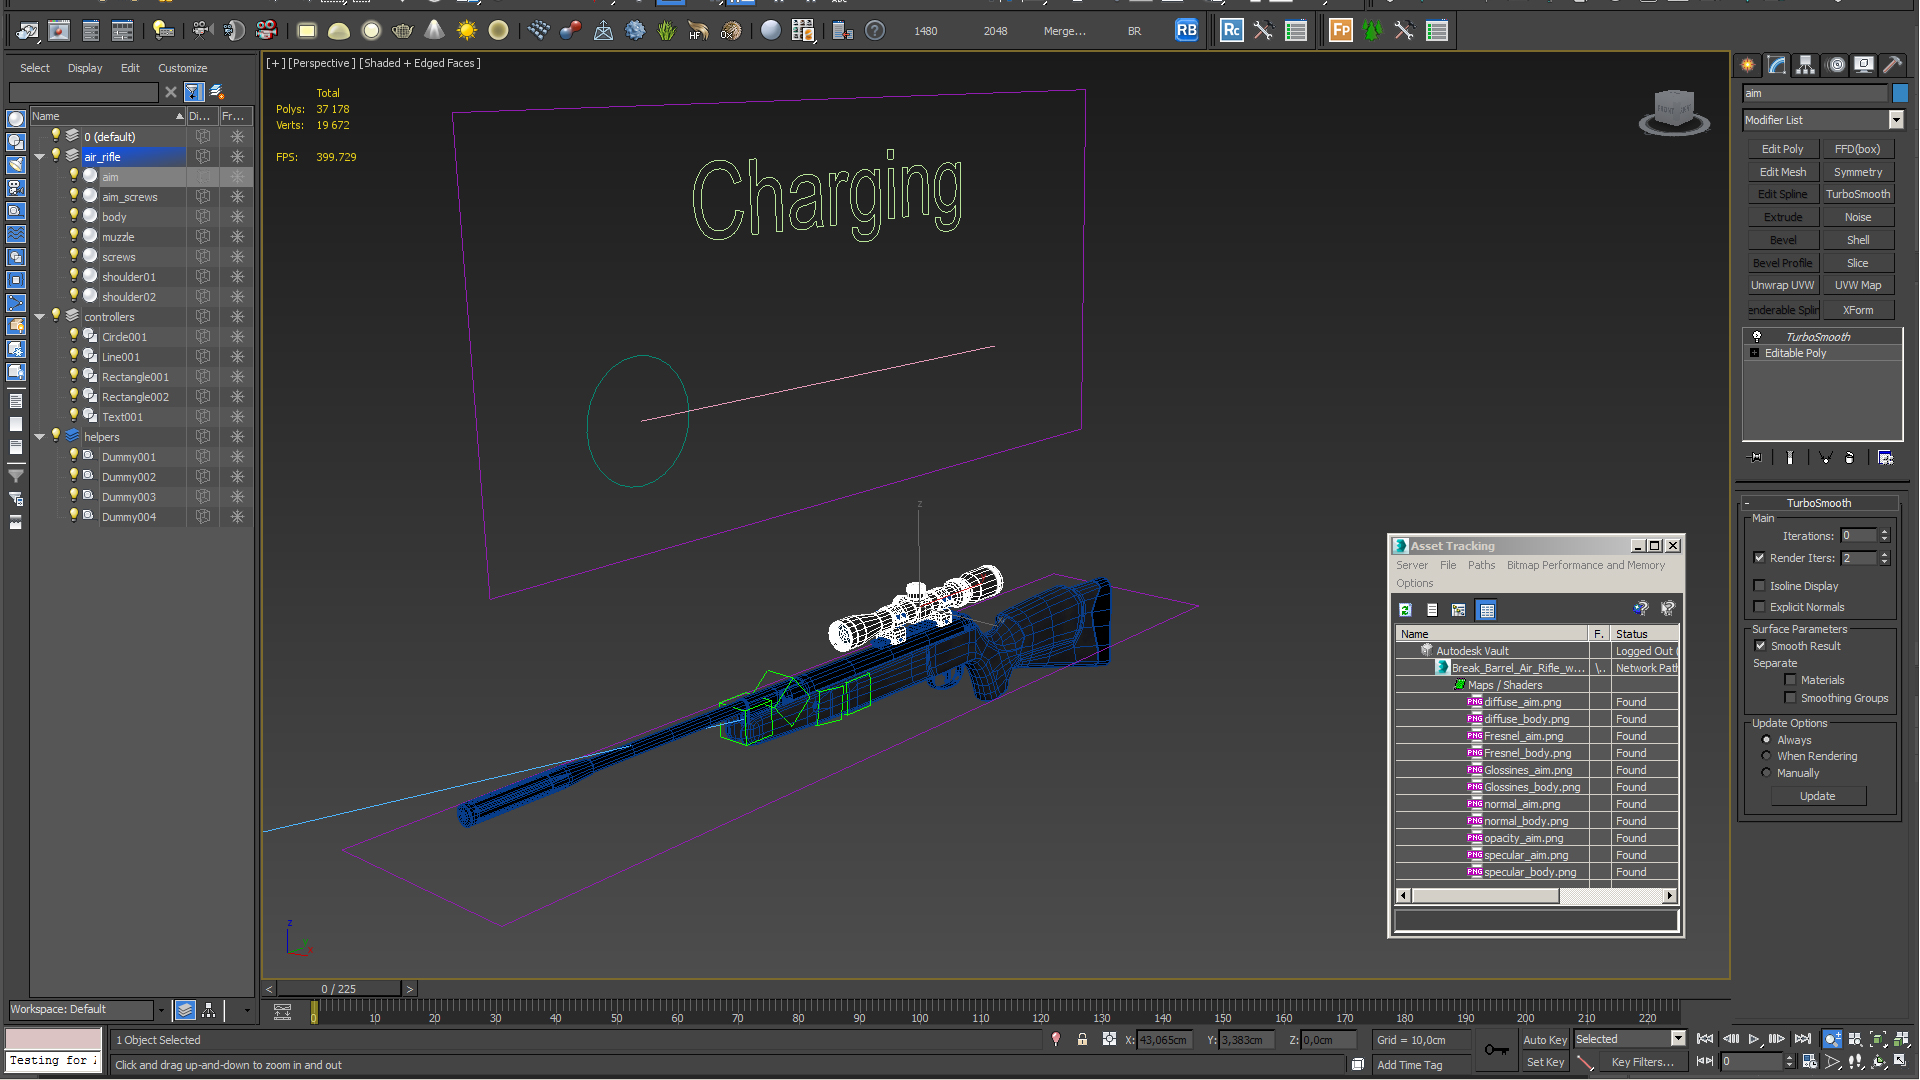This screenshot has height=1080, width=1920.
Task: Click the Set Keys large key icon
Action: coord(1497,1049)
